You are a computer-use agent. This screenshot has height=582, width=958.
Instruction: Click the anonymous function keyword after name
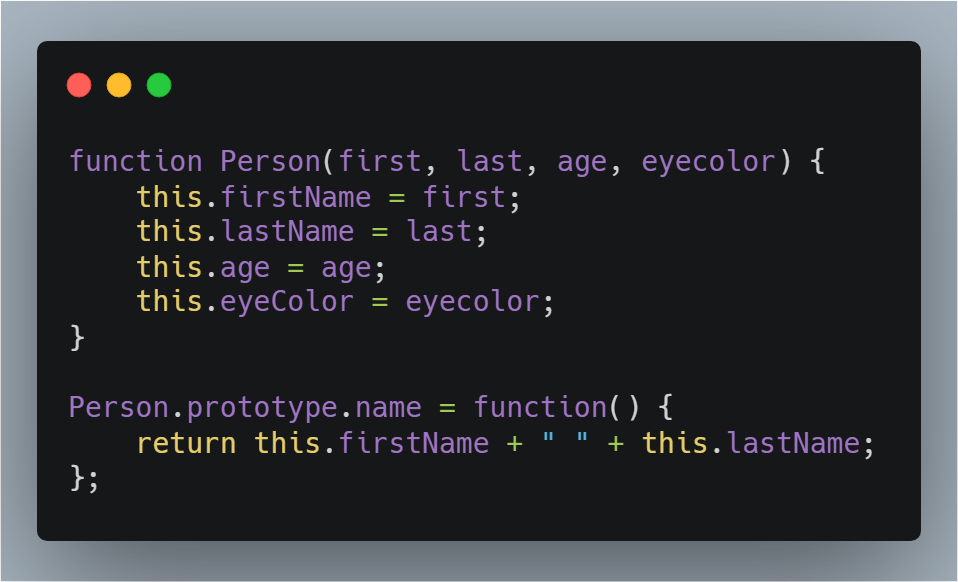point(541,408)
